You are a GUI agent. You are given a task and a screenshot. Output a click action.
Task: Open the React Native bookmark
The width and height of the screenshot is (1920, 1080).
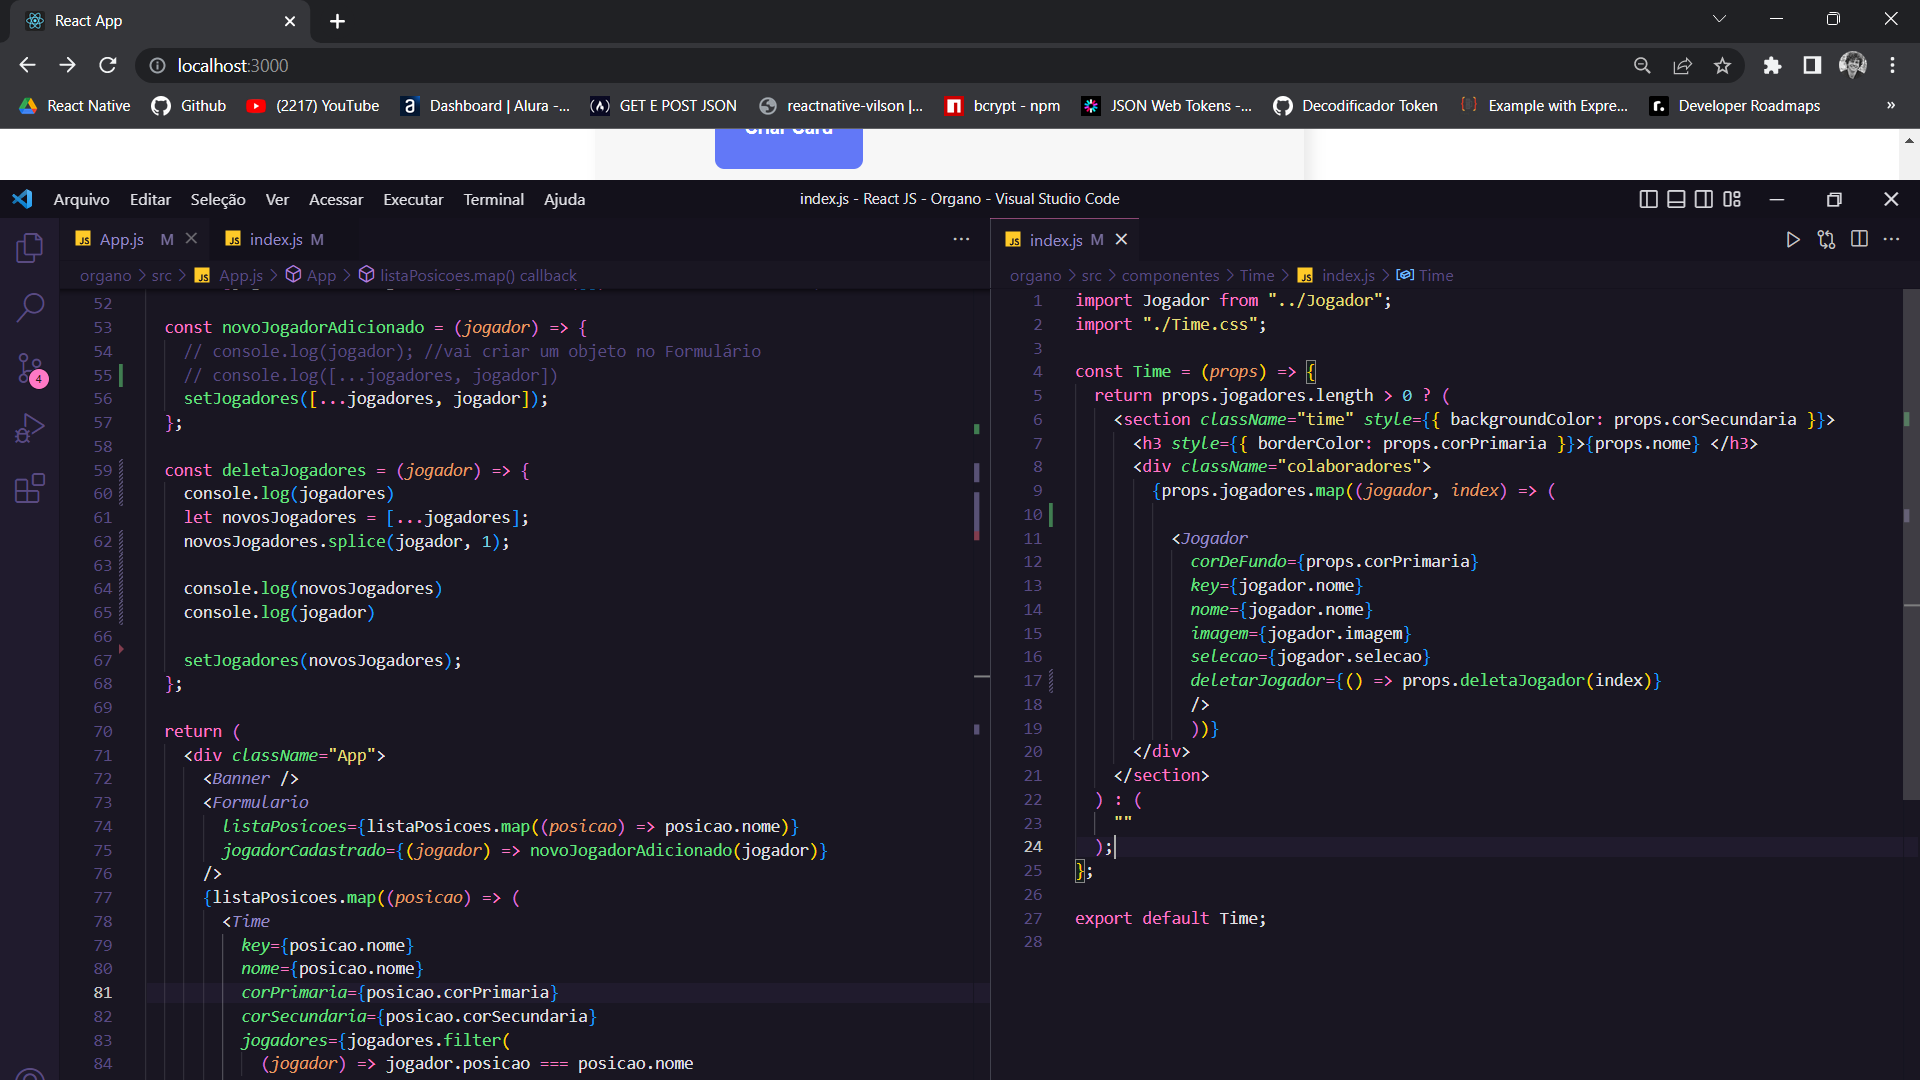pos(75,106)
